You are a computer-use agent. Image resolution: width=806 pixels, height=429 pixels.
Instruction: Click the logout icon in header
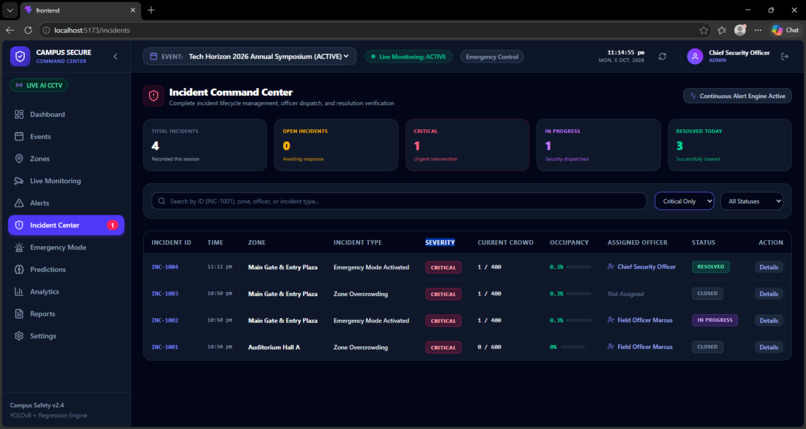pos(784,57)
